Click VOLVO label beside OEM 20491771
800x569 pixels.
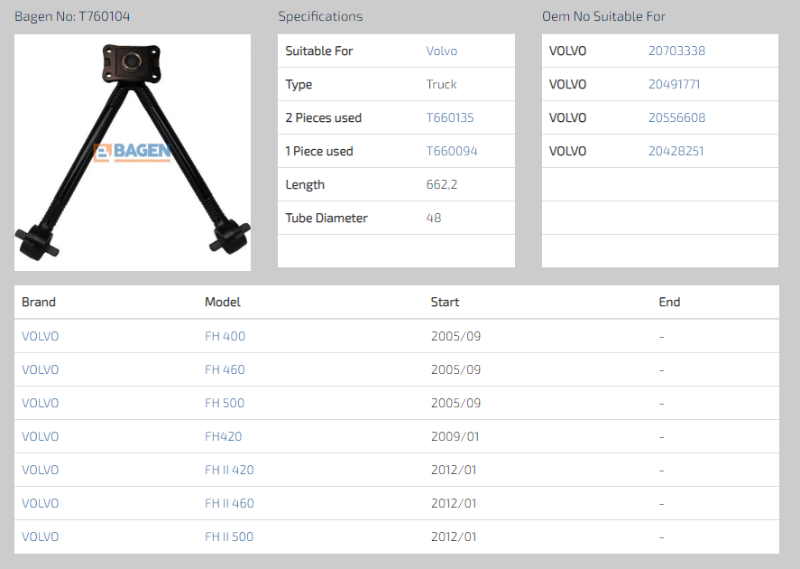click(568, 84)
